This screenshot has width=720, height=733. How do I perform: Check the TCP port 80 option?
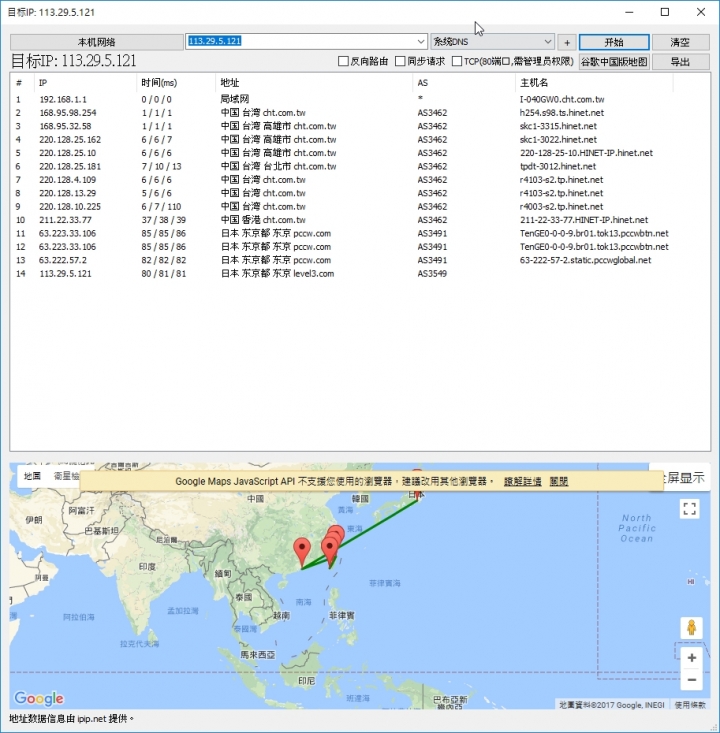coord(457,62)
